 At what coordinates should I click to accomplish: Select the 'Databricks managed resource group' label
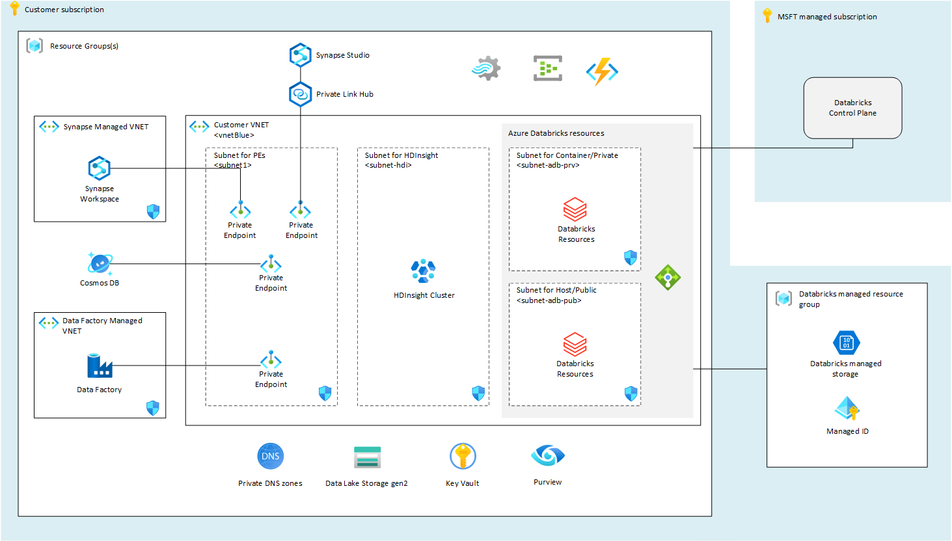coord(851,299)
